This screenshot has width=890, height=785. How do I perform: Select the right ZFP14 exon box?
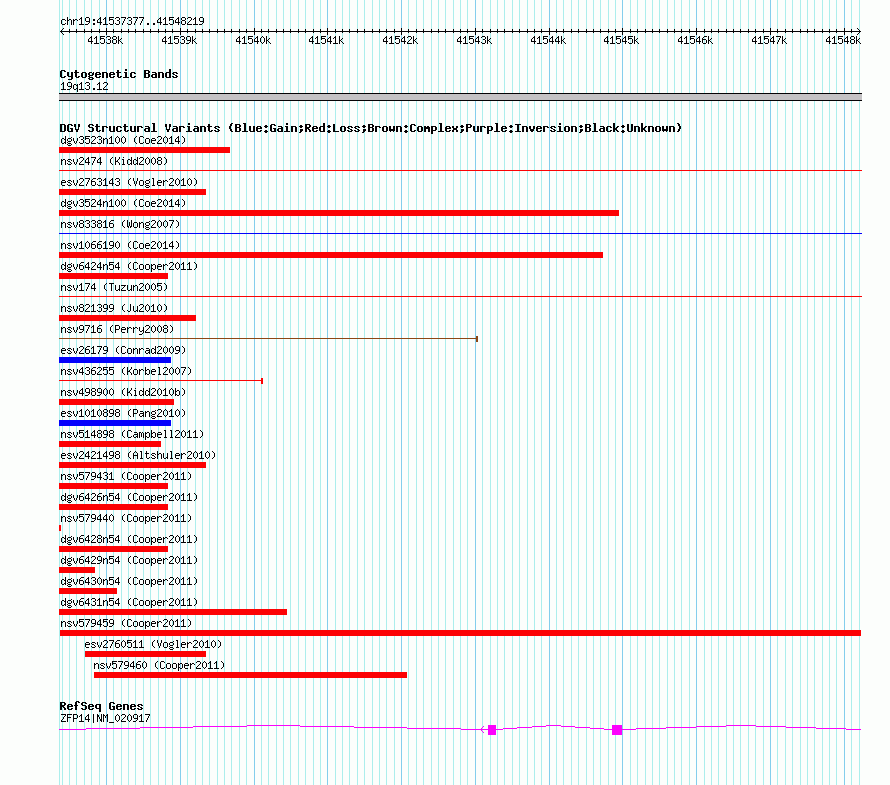tap(617, 730)
